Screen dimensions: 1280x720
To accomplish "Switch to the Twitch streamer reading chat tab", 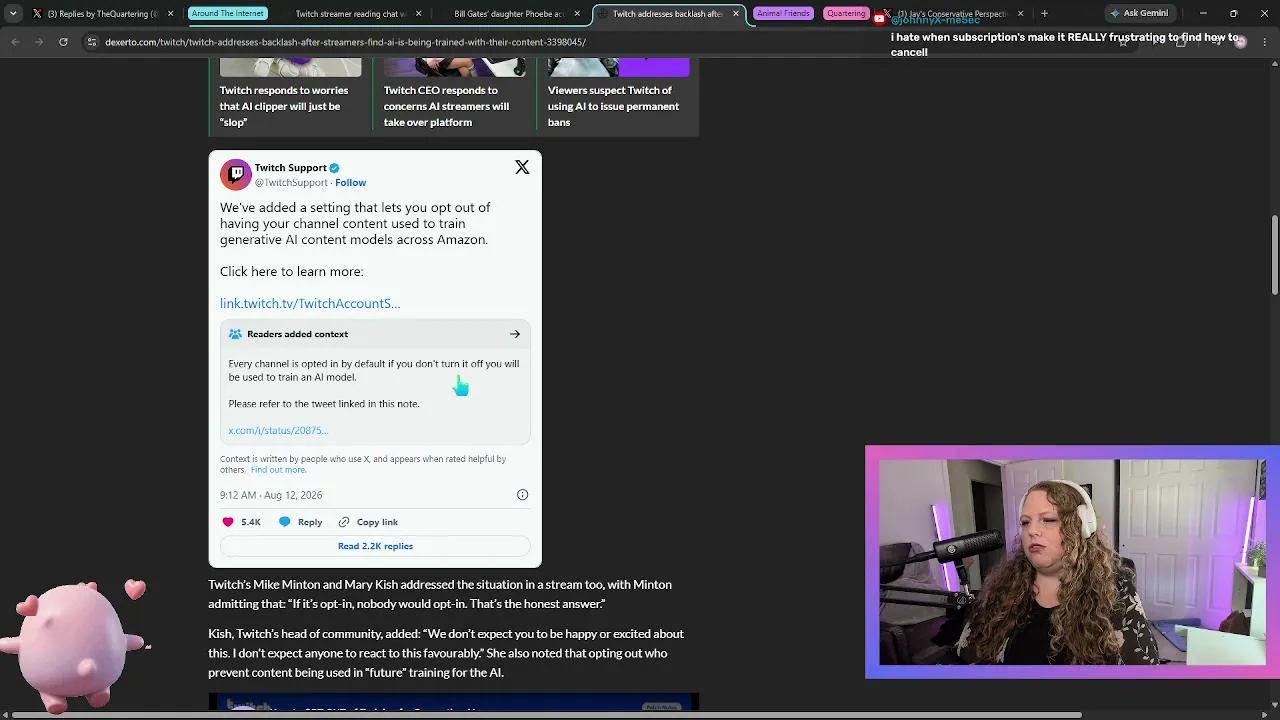I will (350, 14).
